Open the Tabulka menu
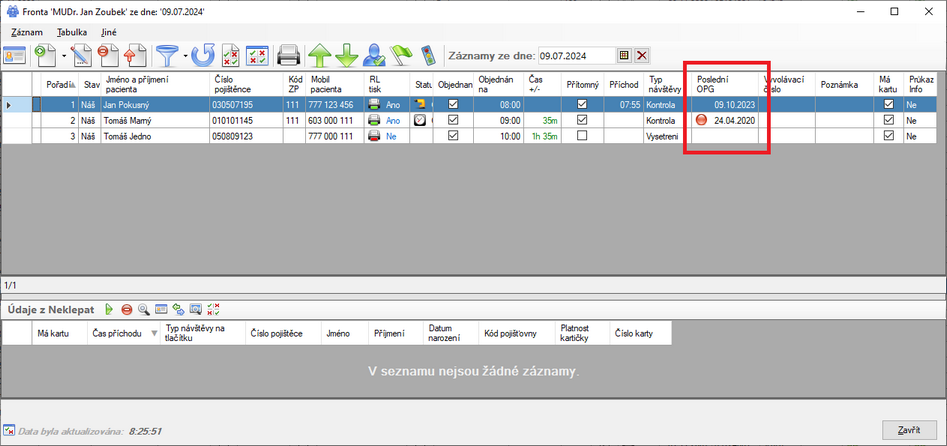 coord(72,33)
